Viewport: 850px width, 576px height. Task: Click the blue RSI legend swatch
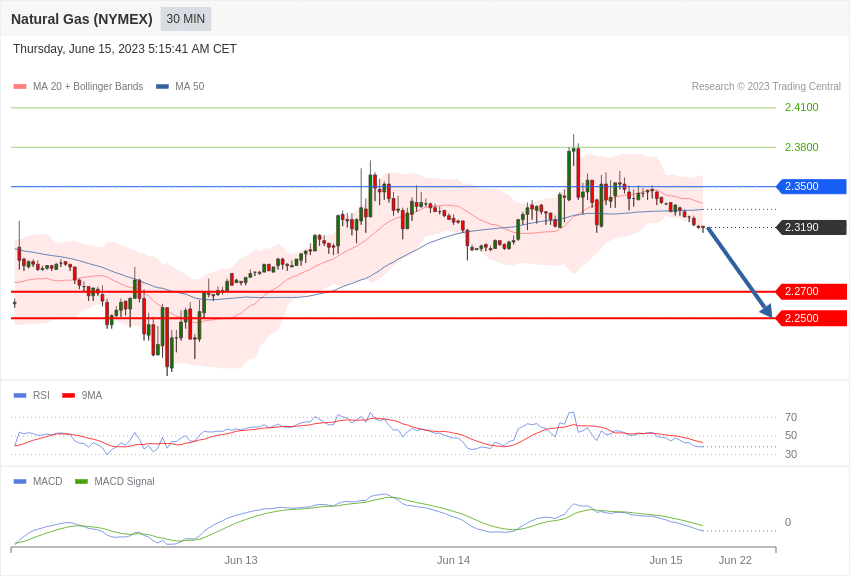(20, 396)
